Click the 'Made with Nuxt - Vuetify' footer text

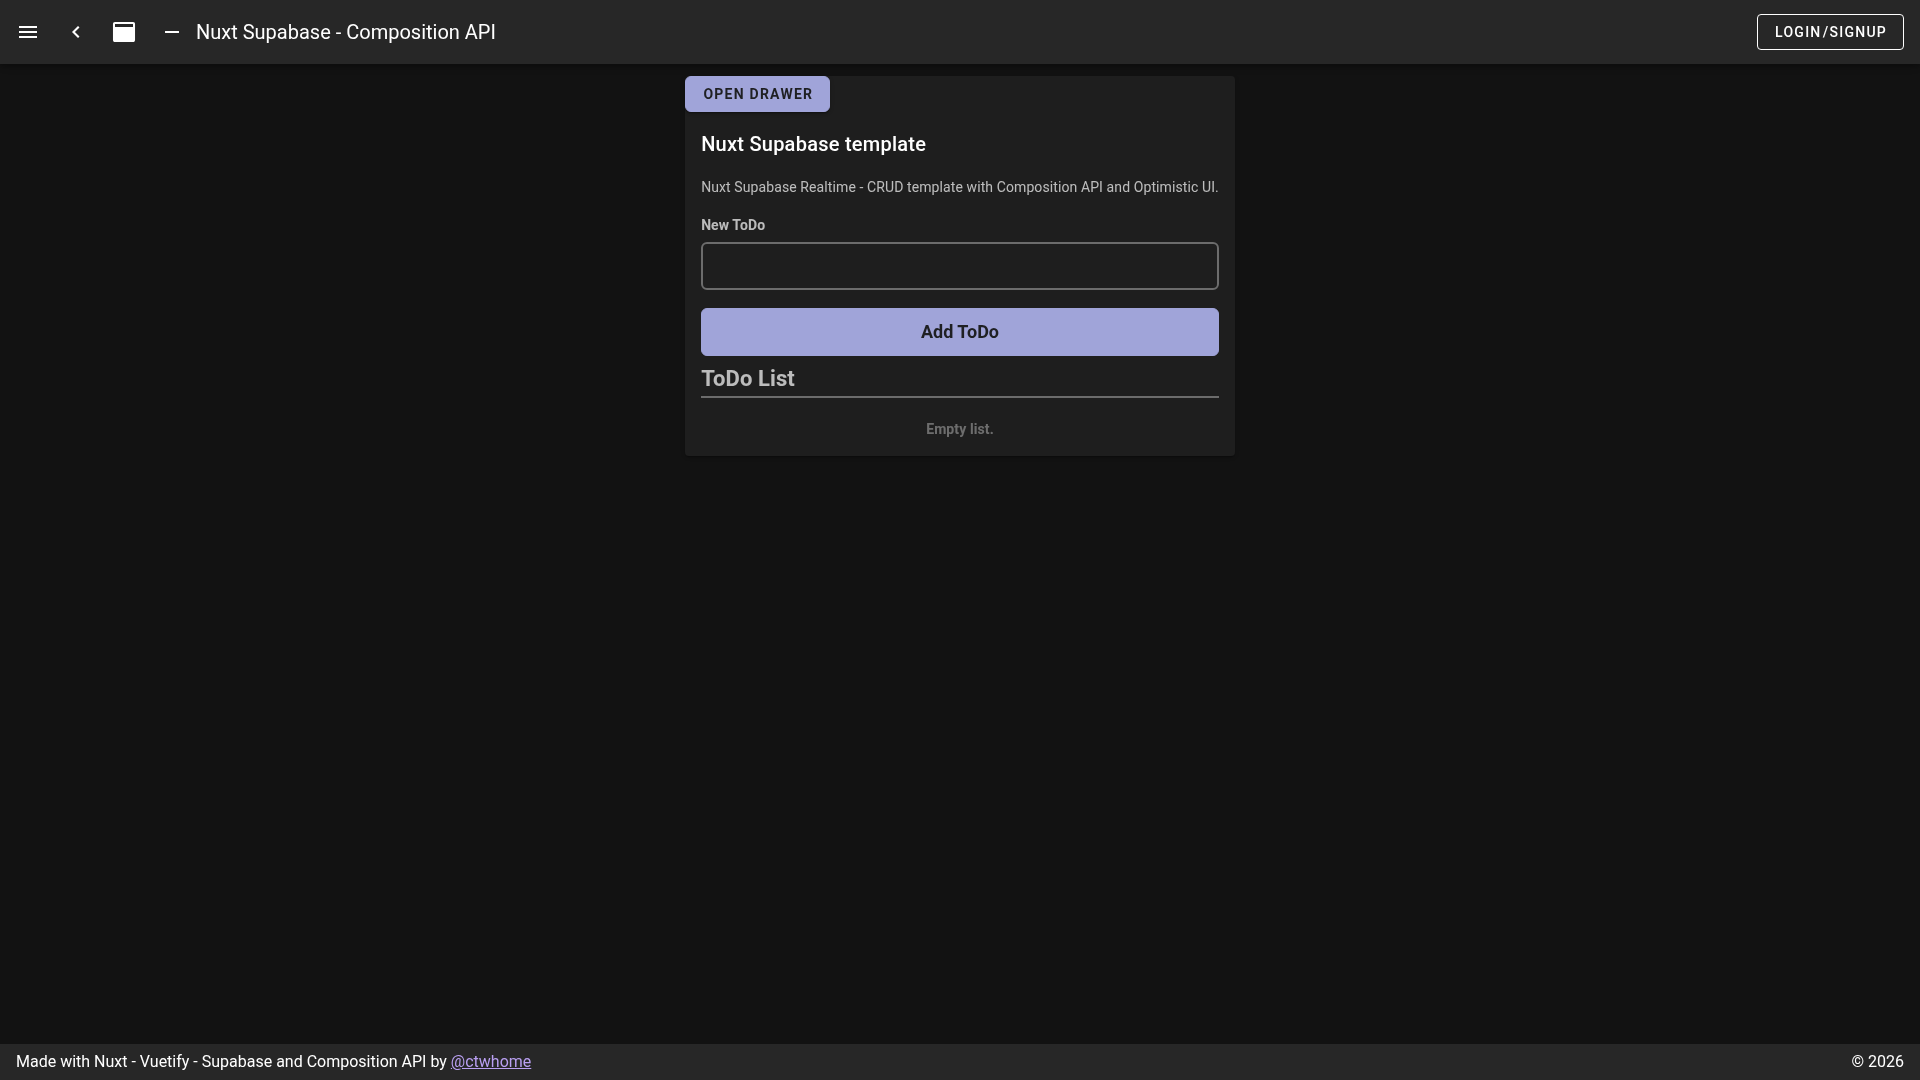click(231, 1062)
